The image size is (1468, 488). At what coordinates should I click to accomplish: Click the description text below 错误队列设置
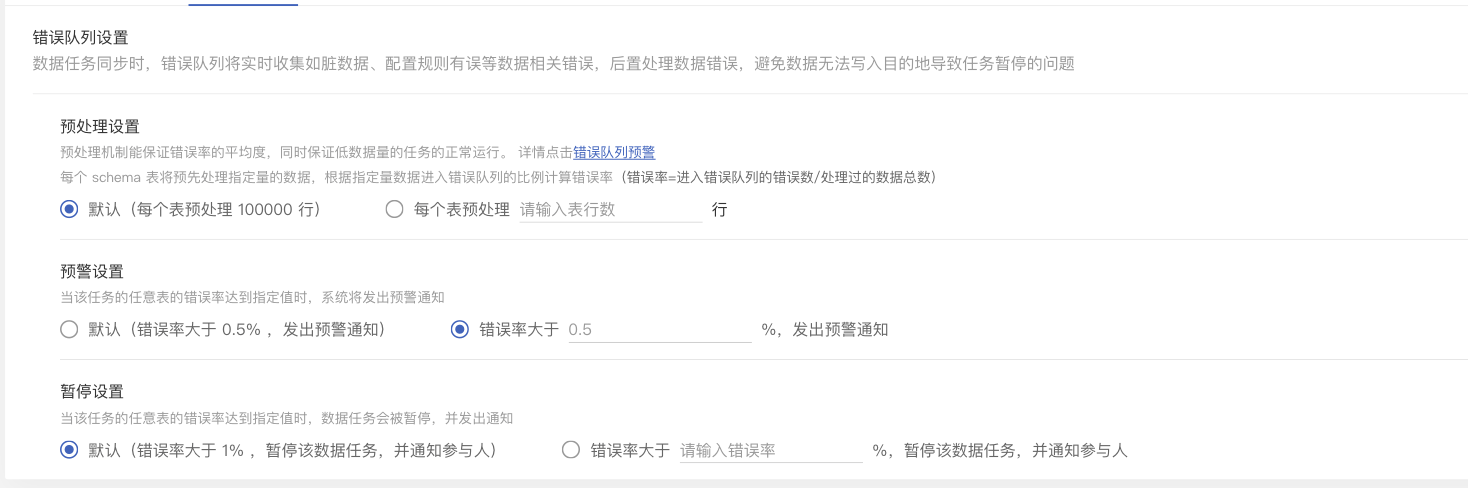coord(553,64)
